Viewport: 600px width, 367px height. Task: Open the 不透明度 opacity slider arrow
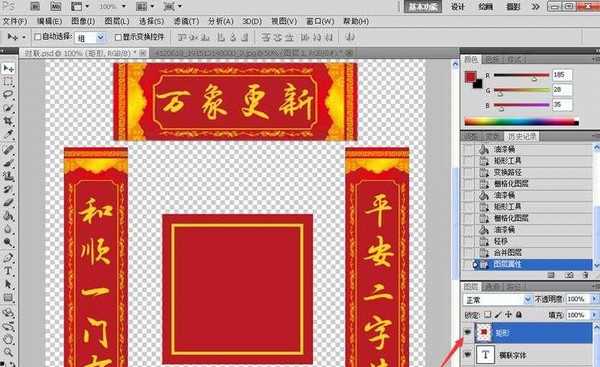tap(594, 299)
